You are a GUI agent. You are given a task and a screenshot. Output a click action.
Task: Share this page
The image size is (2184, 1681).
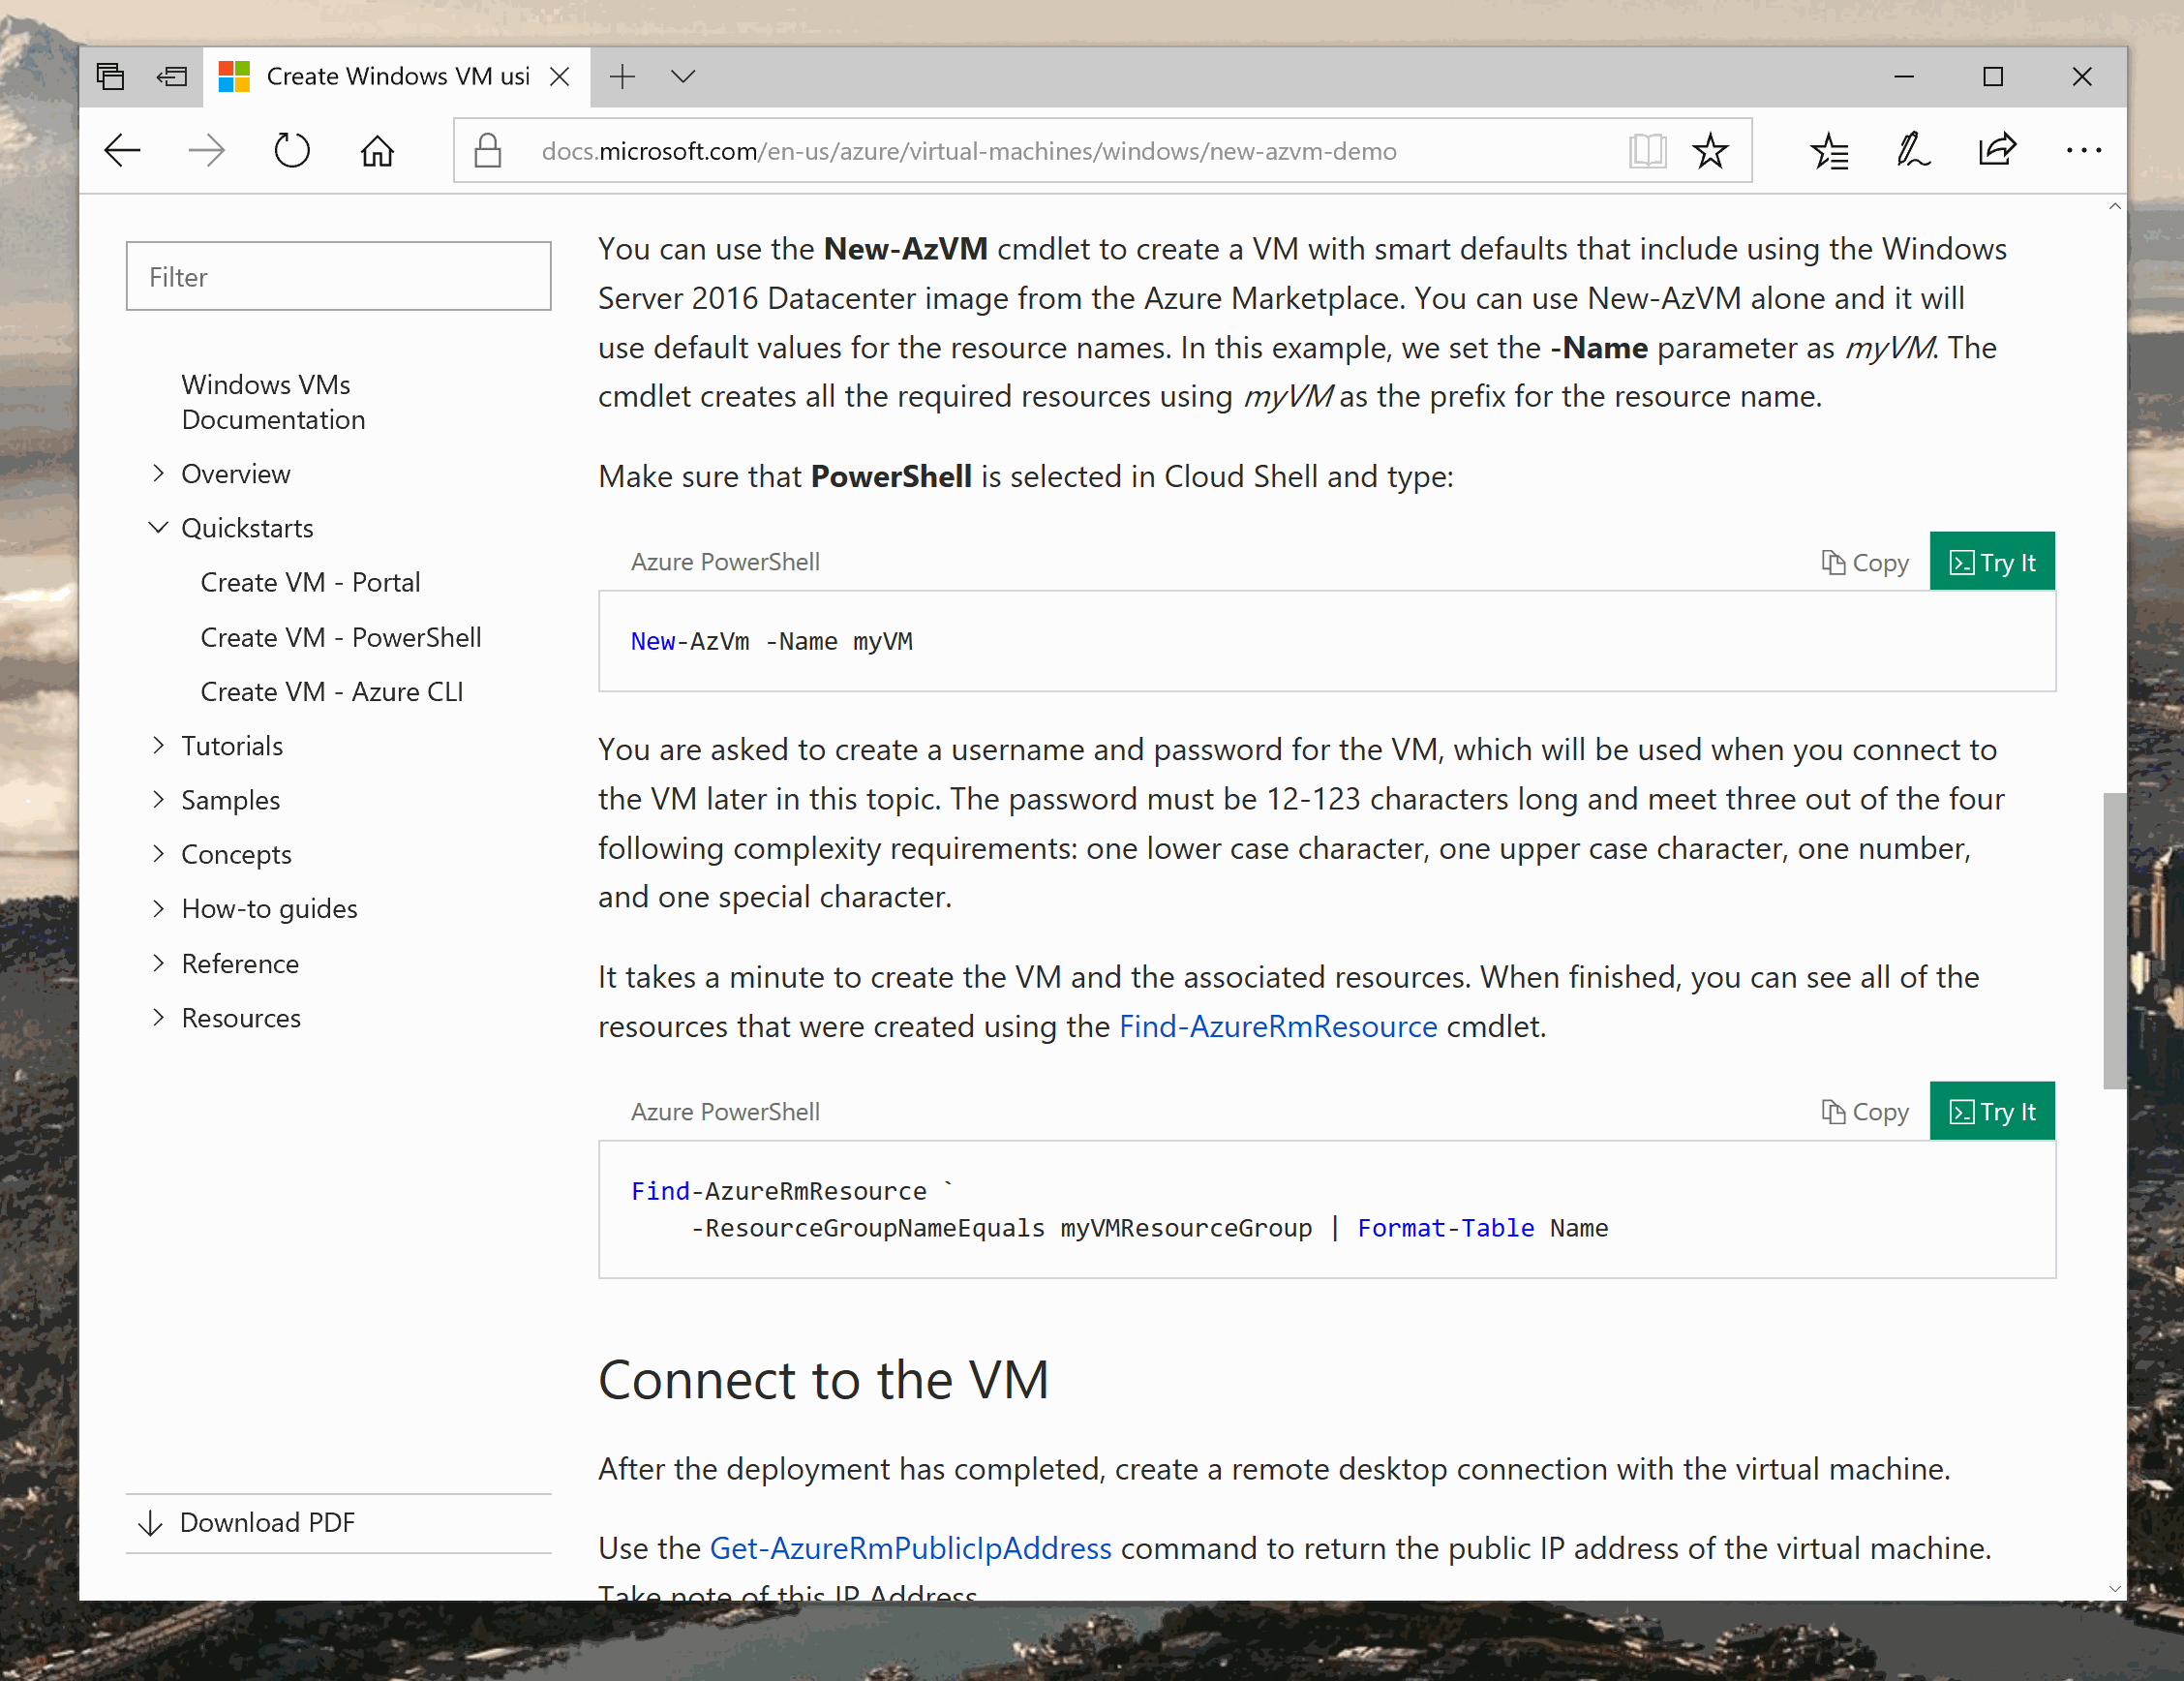pos(1997,150)
